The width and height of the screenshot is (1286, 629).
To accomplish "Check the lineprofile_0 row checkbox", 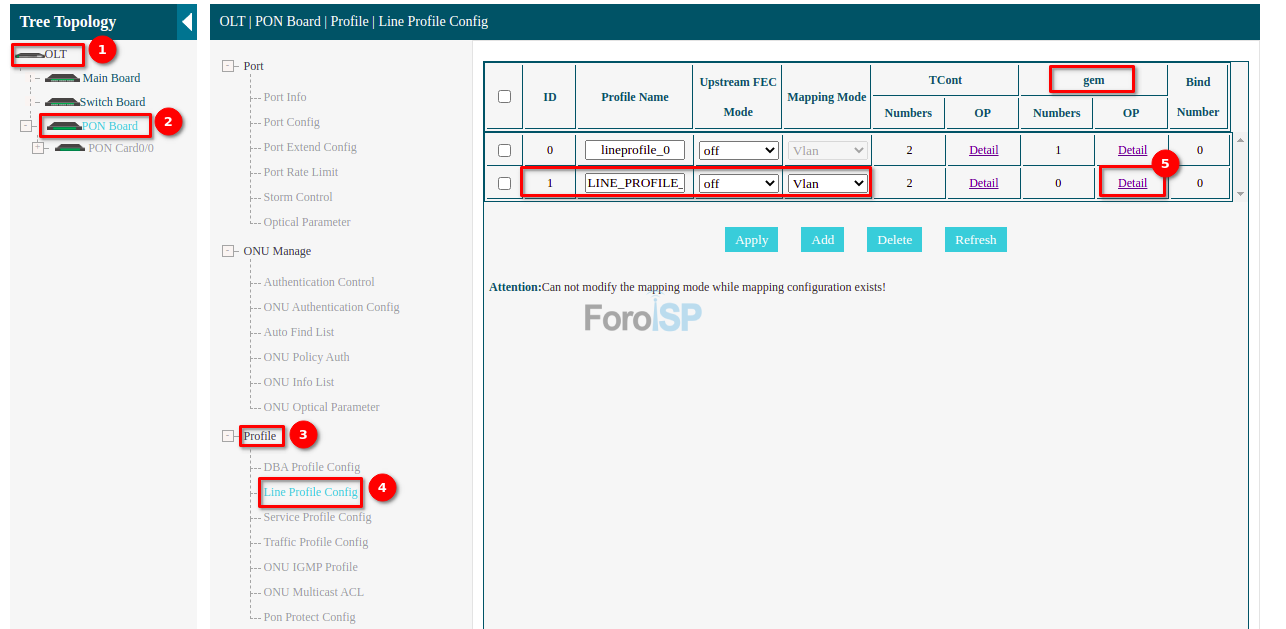I will click(x=505, y=151).
